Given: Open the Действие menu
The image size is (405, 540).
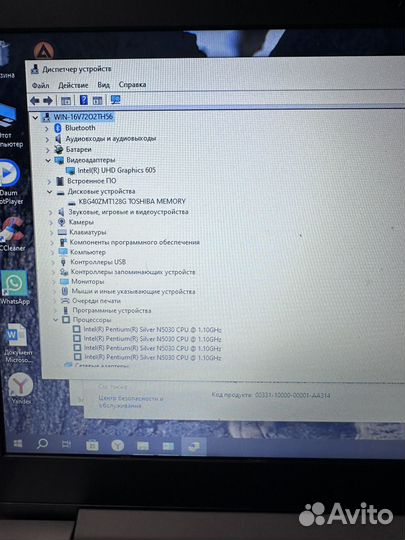Looking at the screenshot, I should coord(73,85).
